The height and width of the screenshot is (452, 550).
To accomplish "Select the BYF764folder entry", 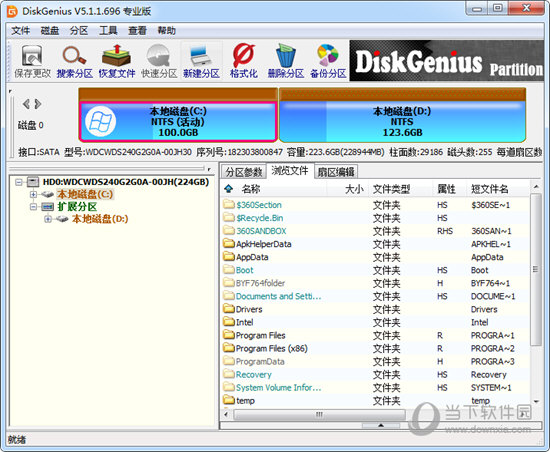I will [x=260, y=283].
